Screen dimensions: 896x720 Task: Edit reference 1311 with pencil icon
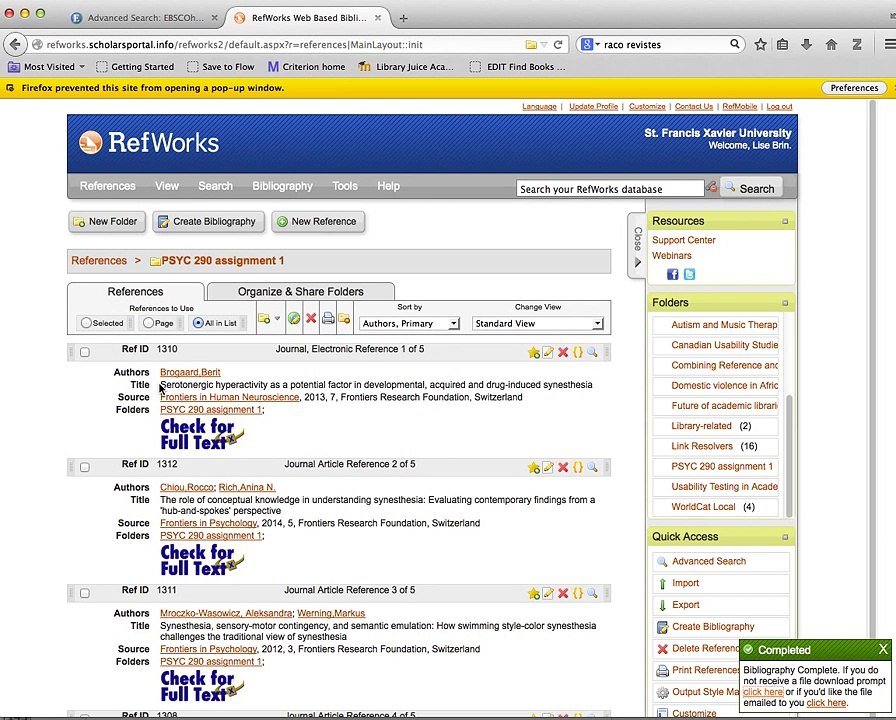click(548, 593)
